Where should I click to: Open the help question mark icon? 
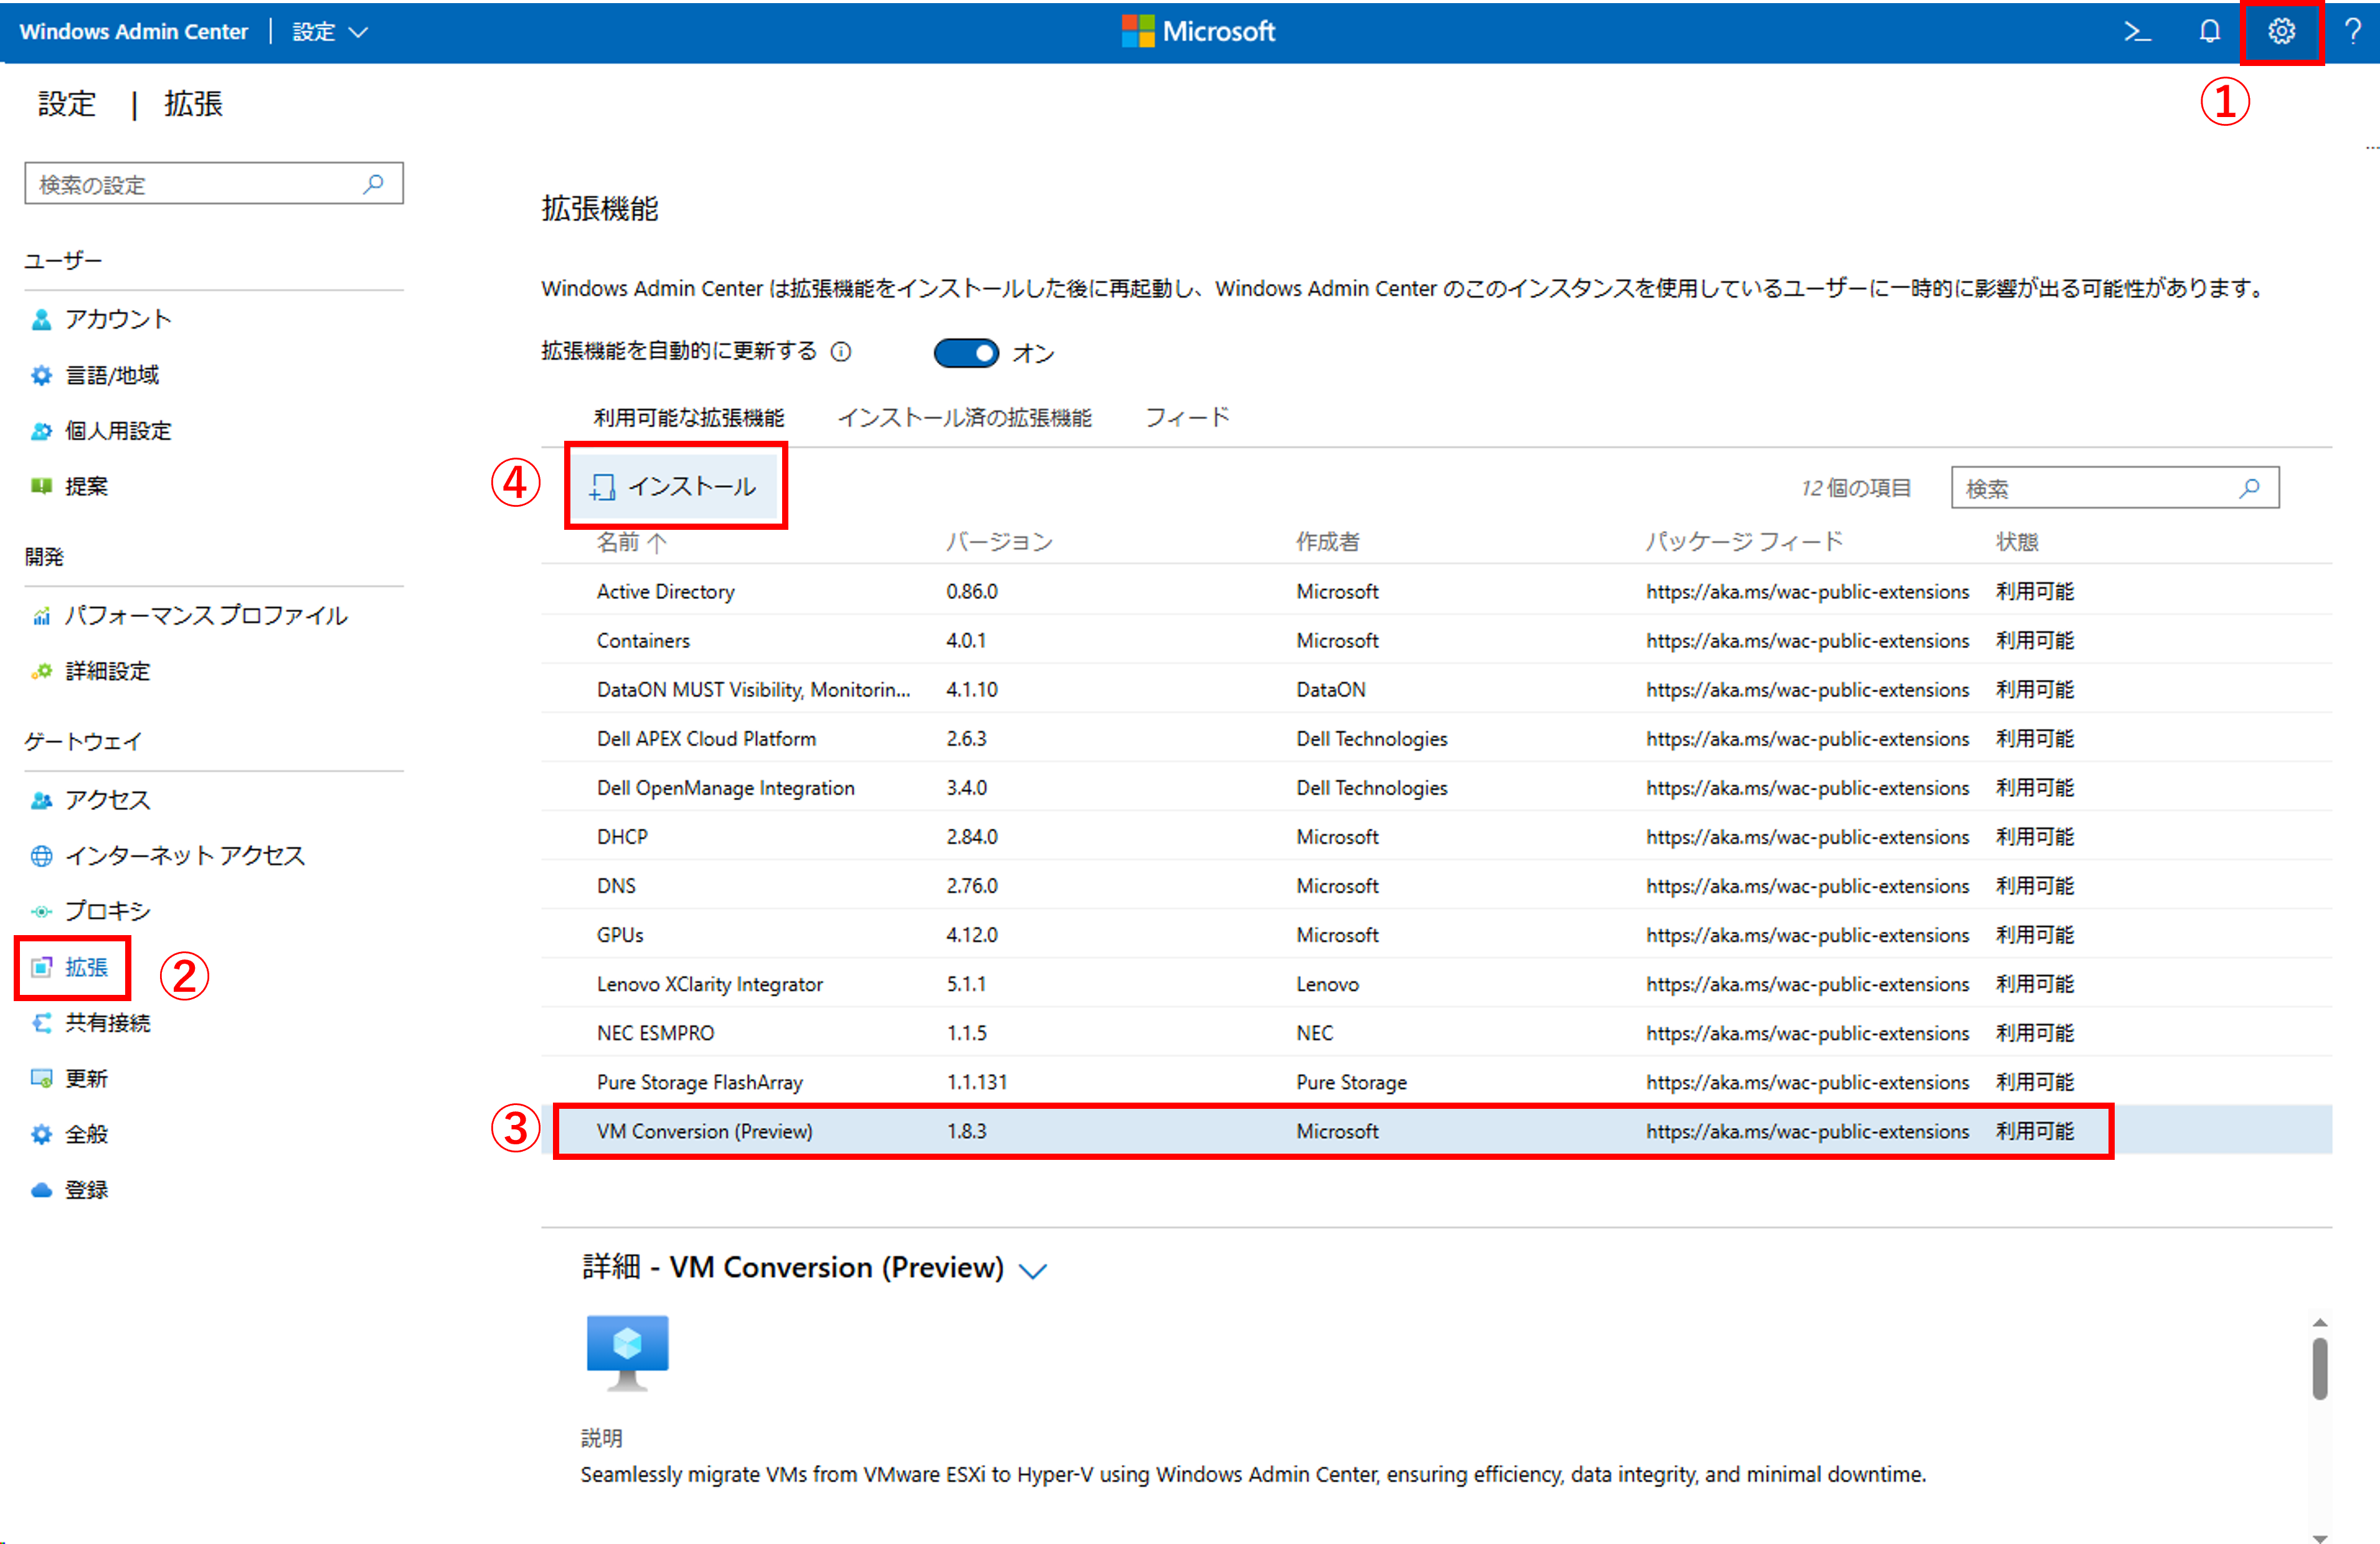coord(2352,32)
